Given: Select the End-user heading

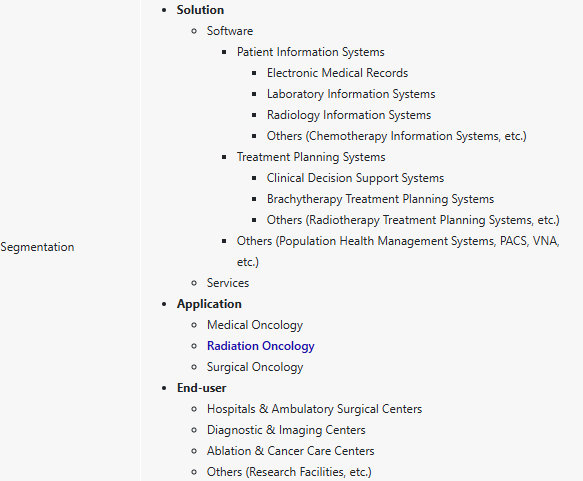Looking at the screenshot, I should tap(201, 388).
